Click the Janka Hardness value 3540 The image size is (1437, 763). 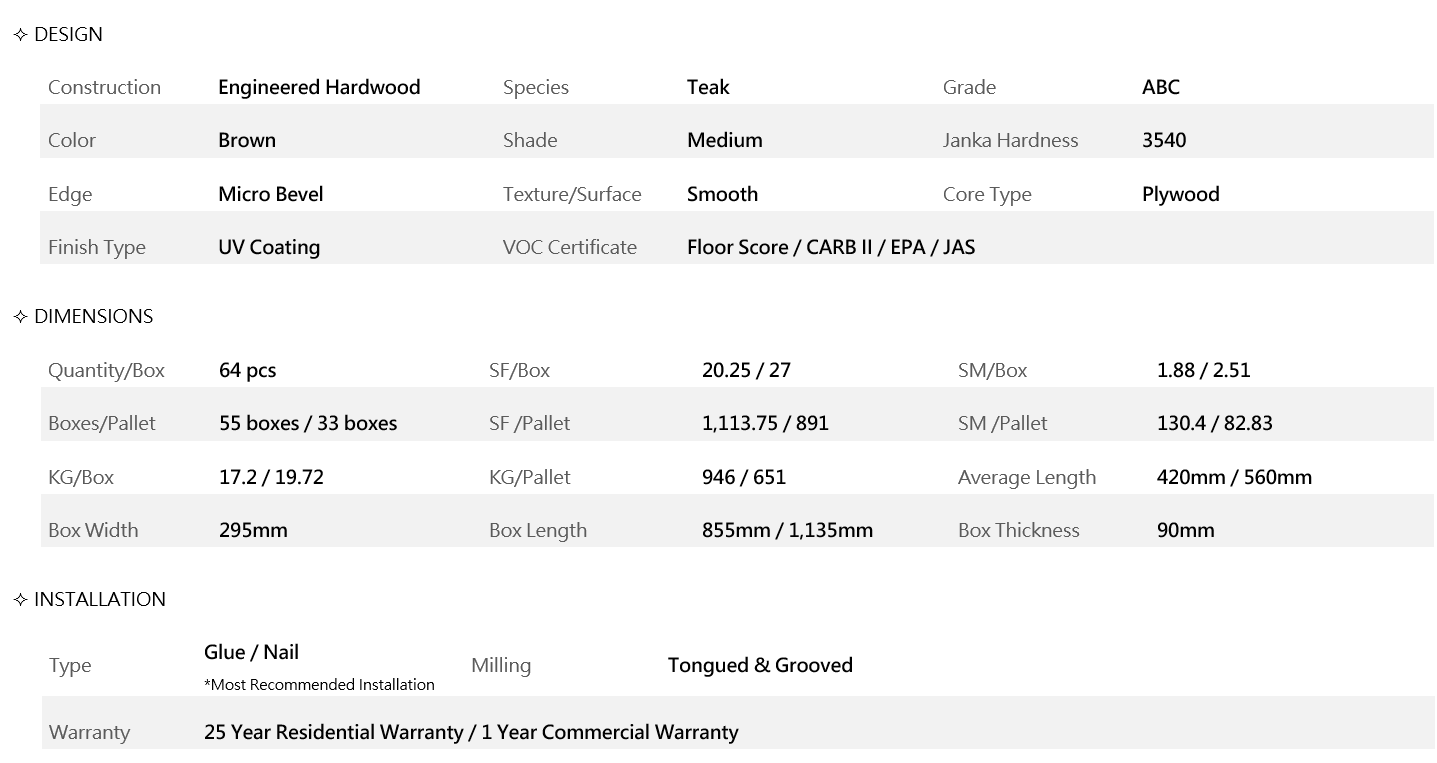tap(1164, 140)
